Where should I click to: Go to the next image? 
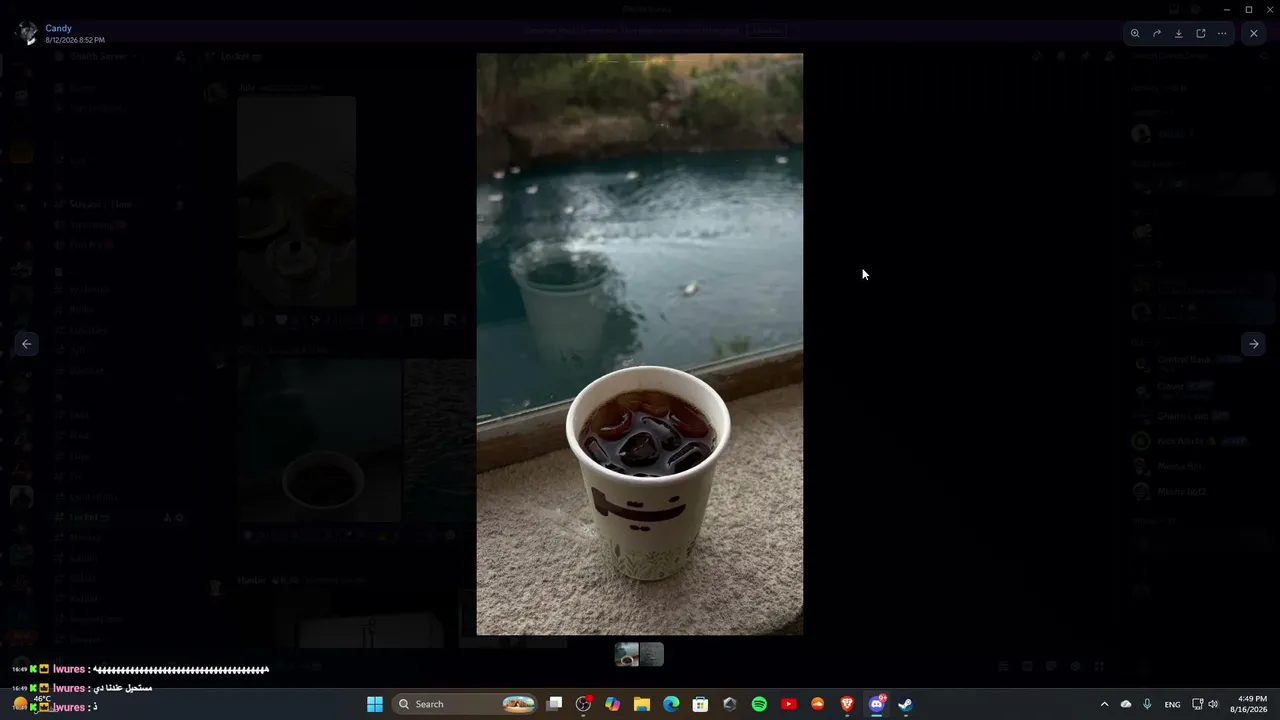coord(1254,344)
